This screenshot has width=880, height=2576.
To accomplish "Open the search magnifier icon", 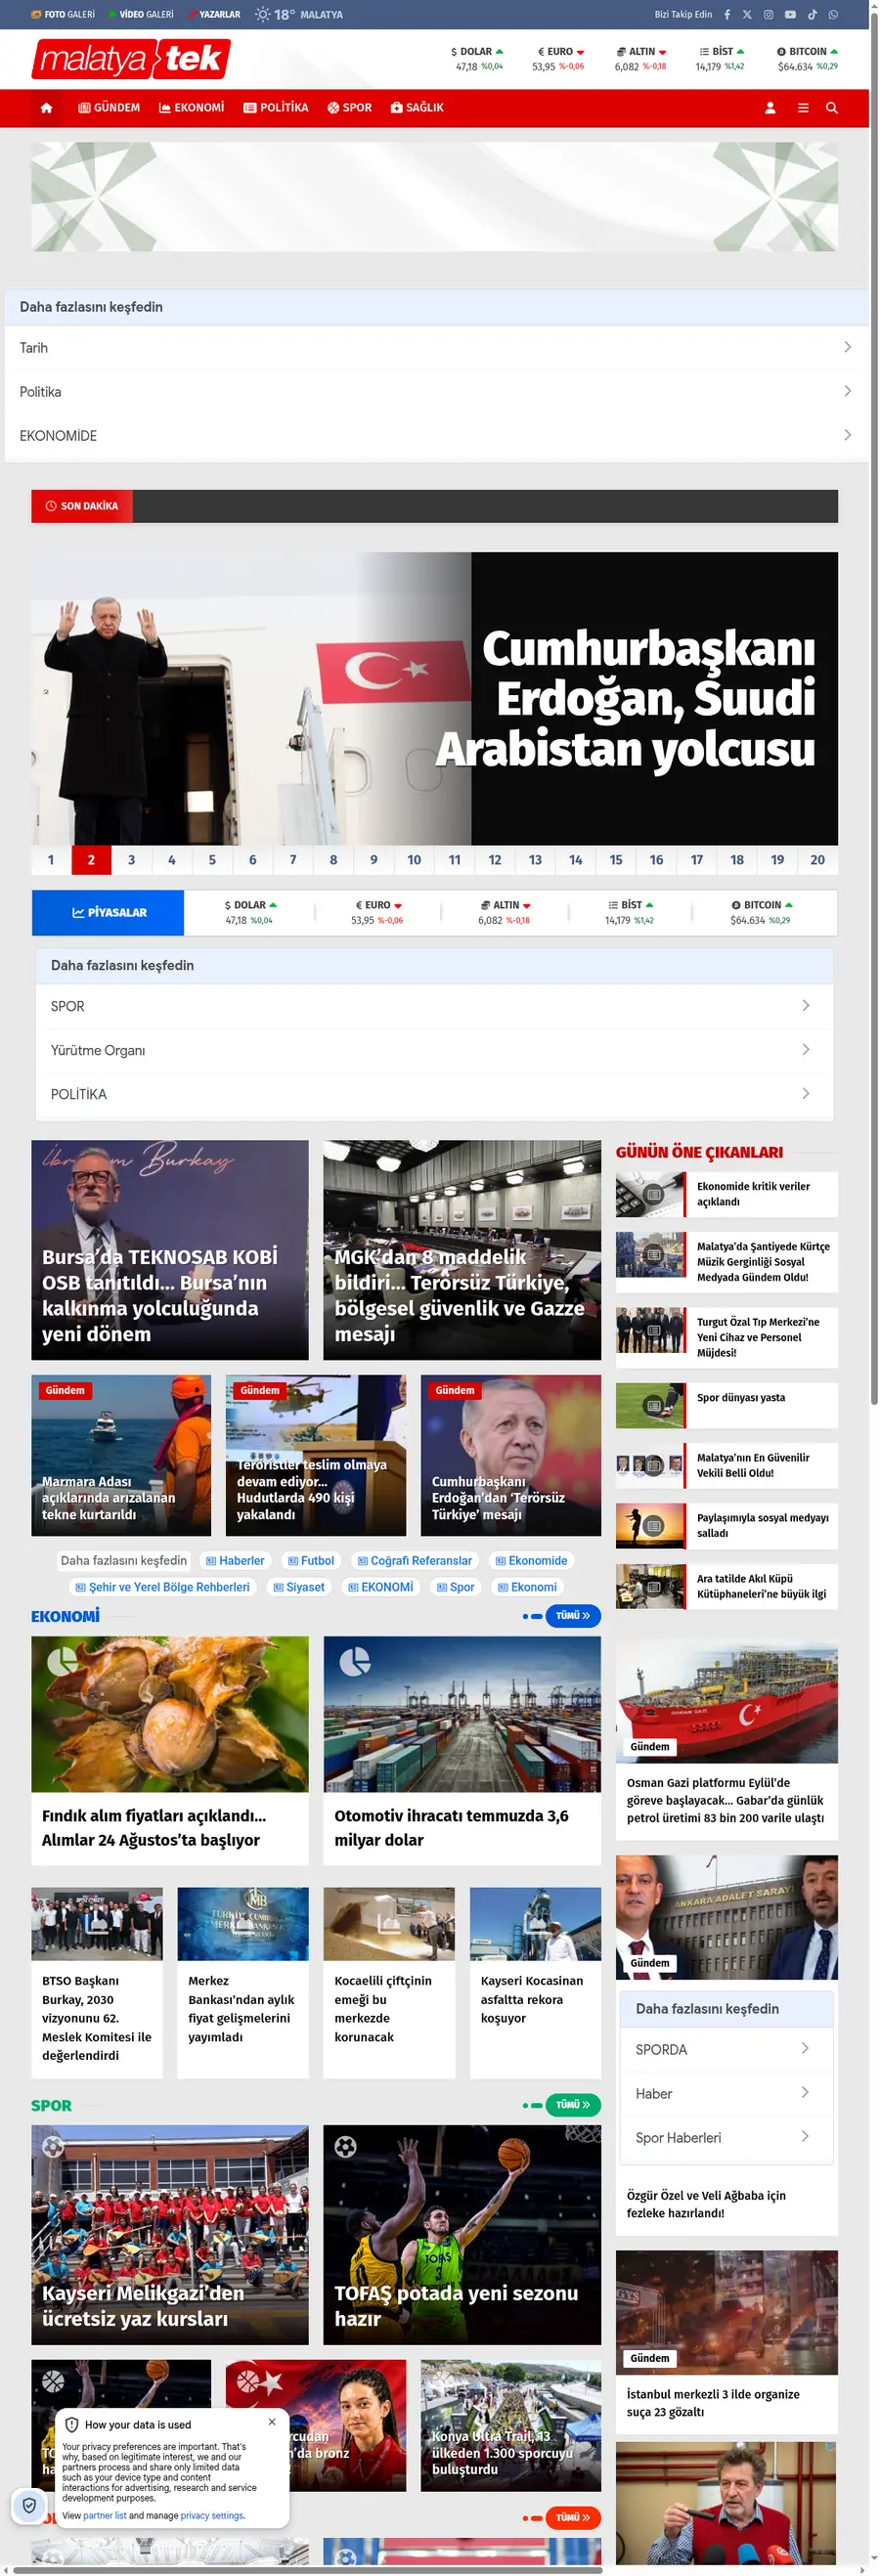I will tap(832, 108).
